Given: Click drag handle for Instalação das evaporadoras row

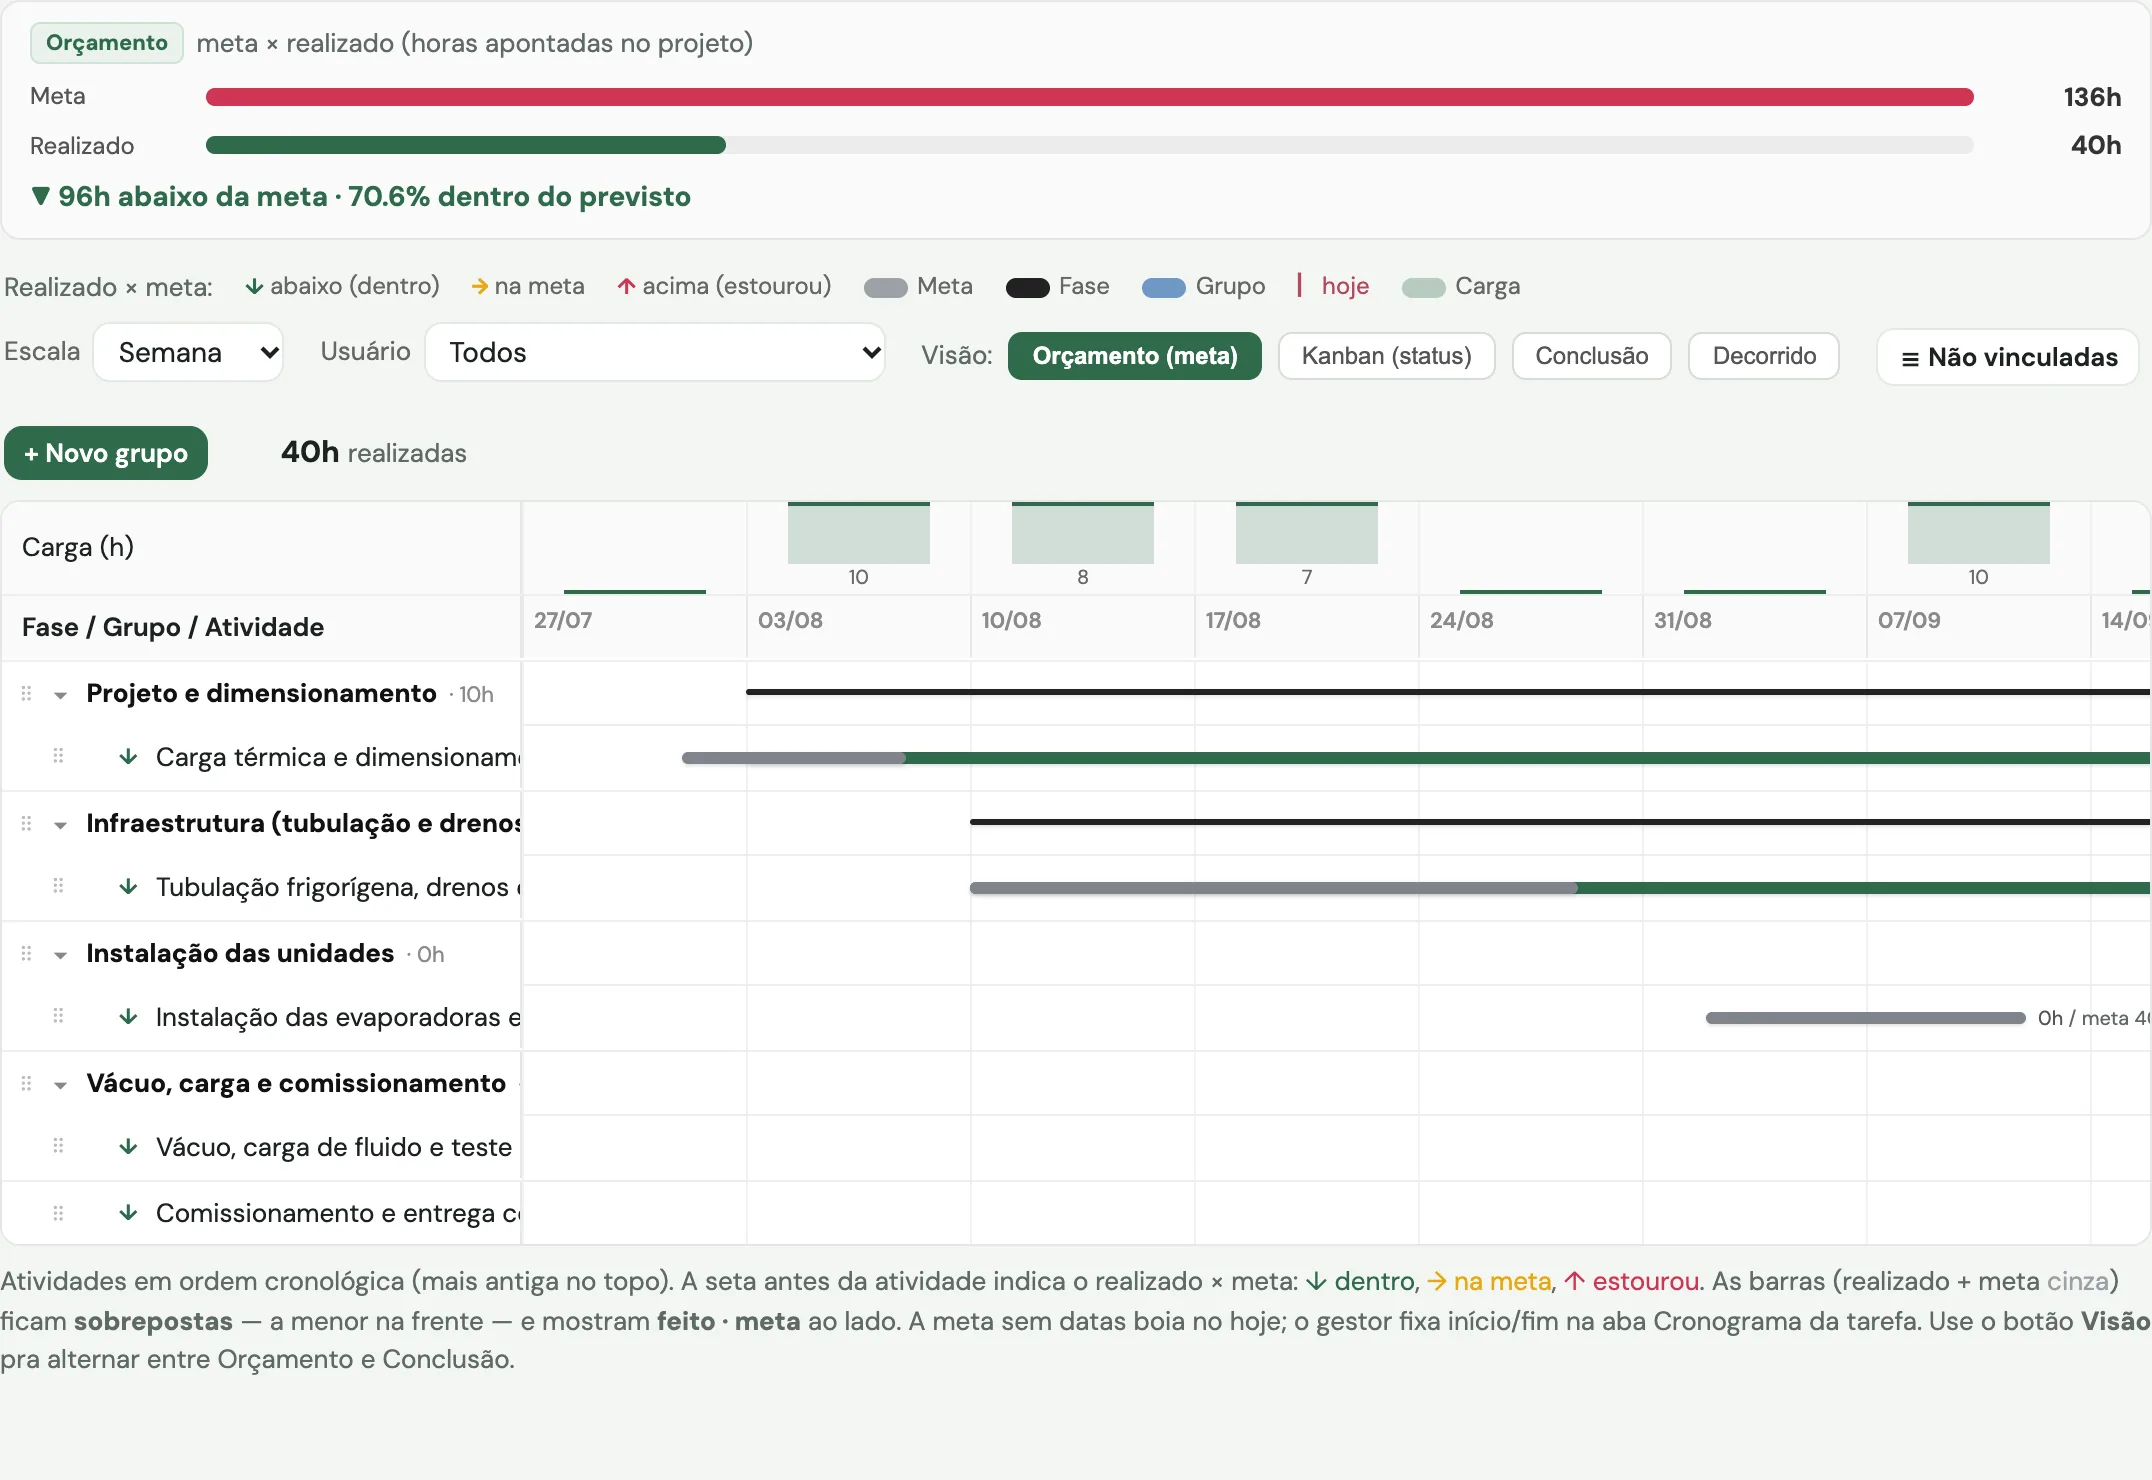Looking at the screenshot, I should [x=58, y=1016].
